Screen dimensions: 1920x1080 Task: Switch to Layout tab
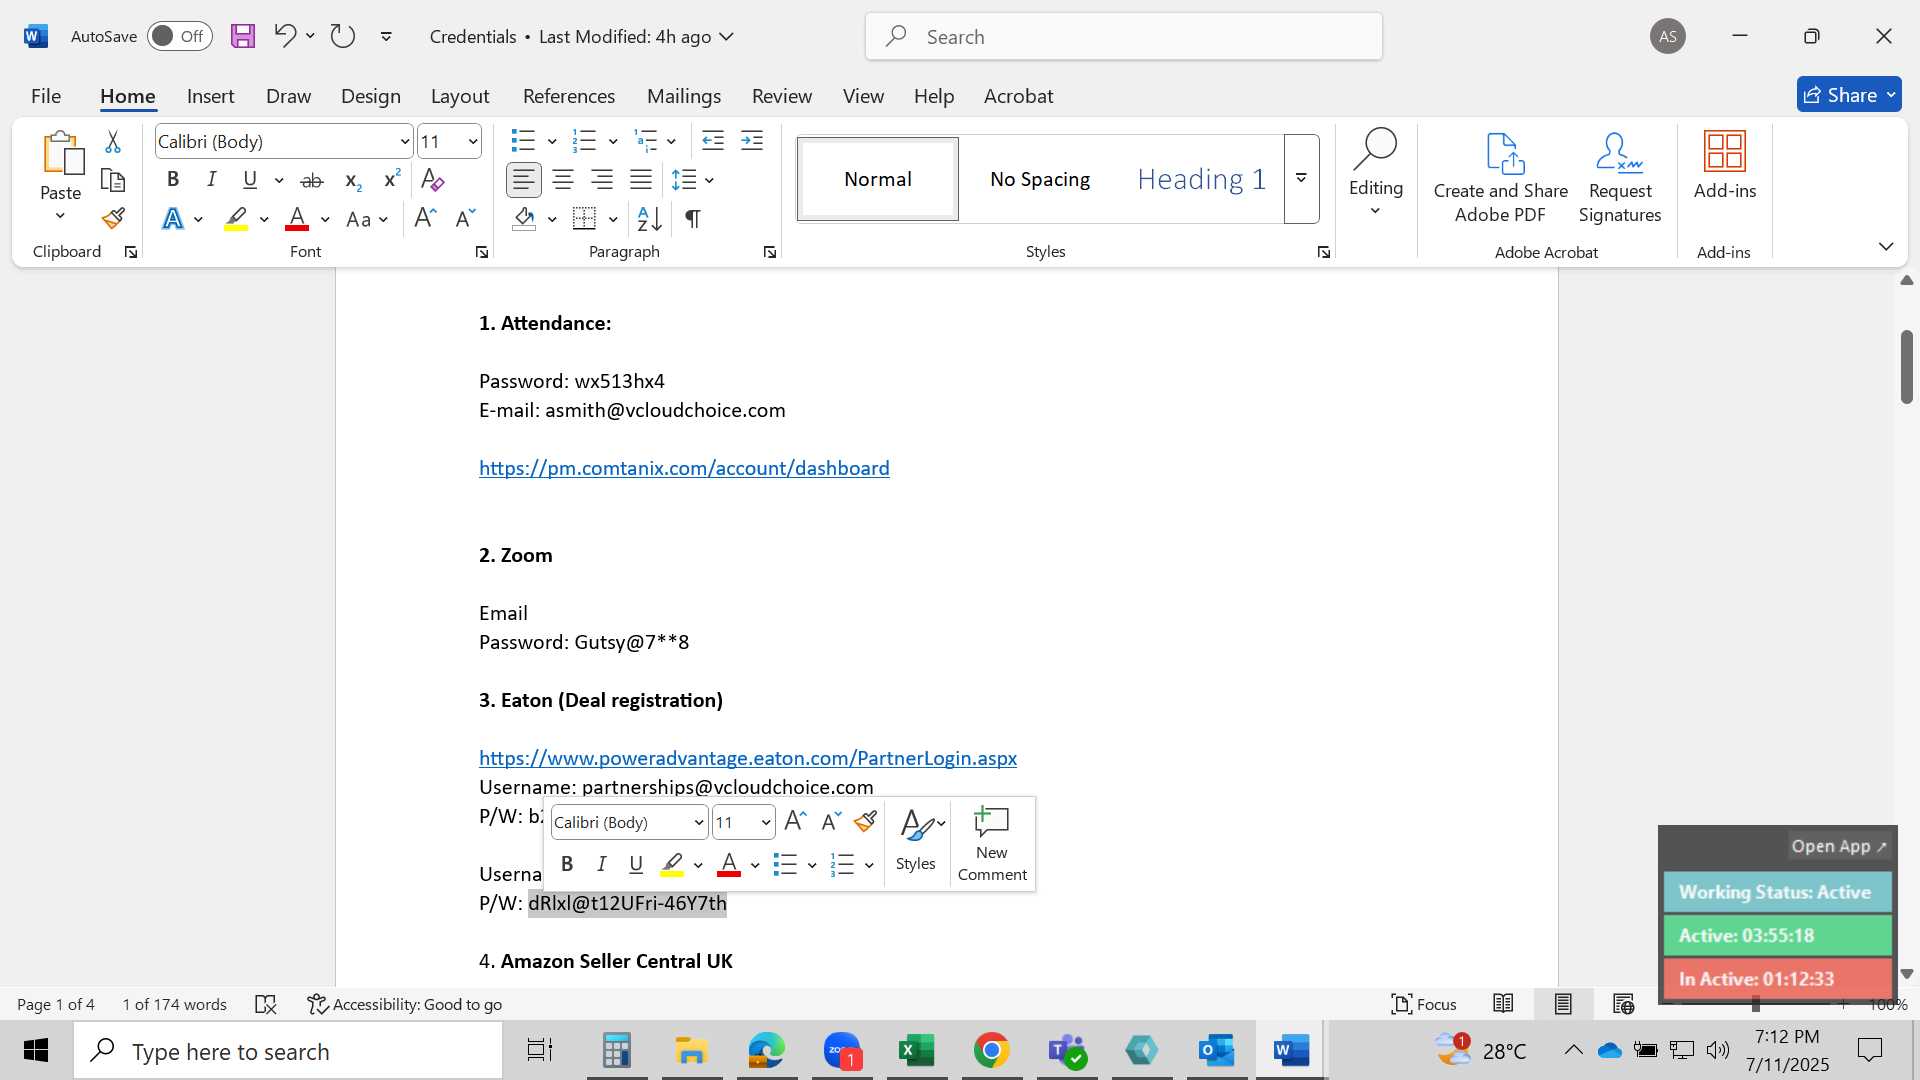(460, 96)
